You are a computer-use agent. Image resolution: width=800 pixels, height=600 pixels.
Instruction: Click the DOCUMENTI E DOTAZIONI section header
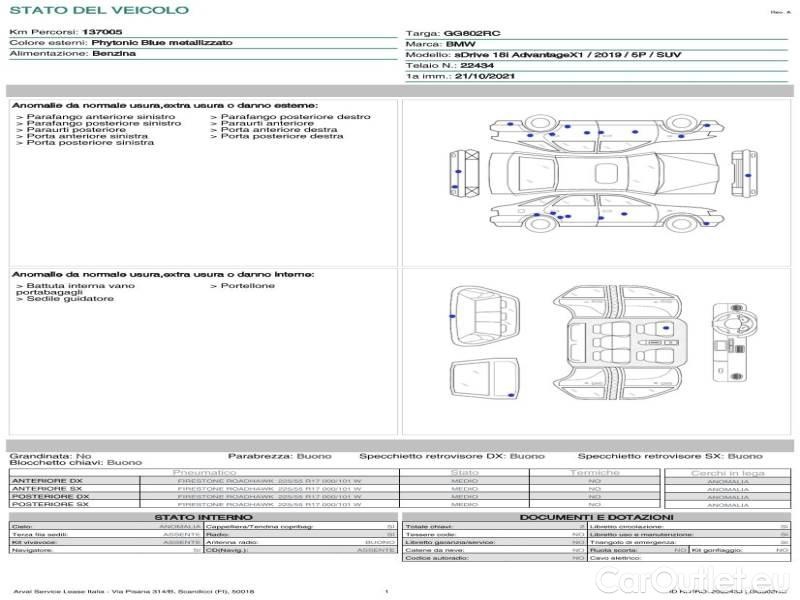click(596, 516)
